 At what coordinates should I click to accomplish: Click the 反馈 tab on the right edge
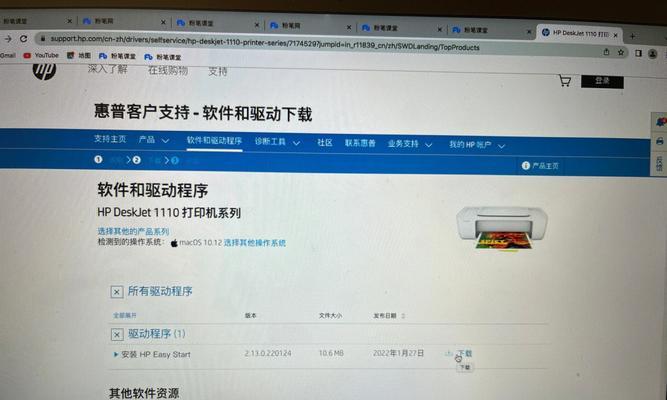click(x=659, y=164)
